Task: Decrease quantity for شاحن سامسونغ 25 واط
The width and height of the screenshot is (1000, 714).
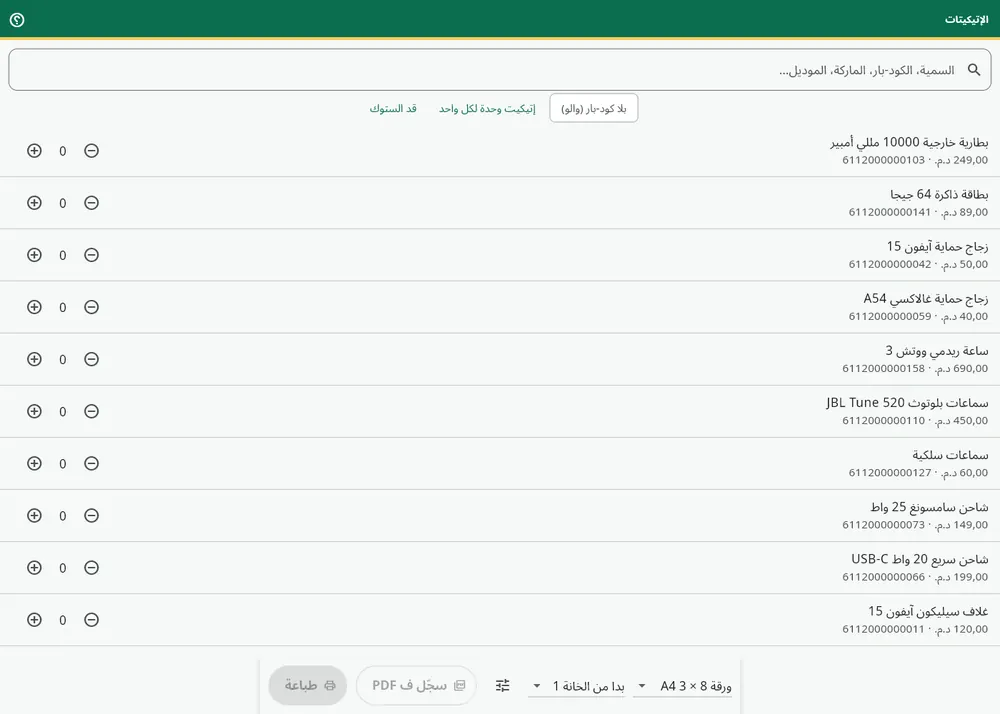Action: click(x=91, y=516)
